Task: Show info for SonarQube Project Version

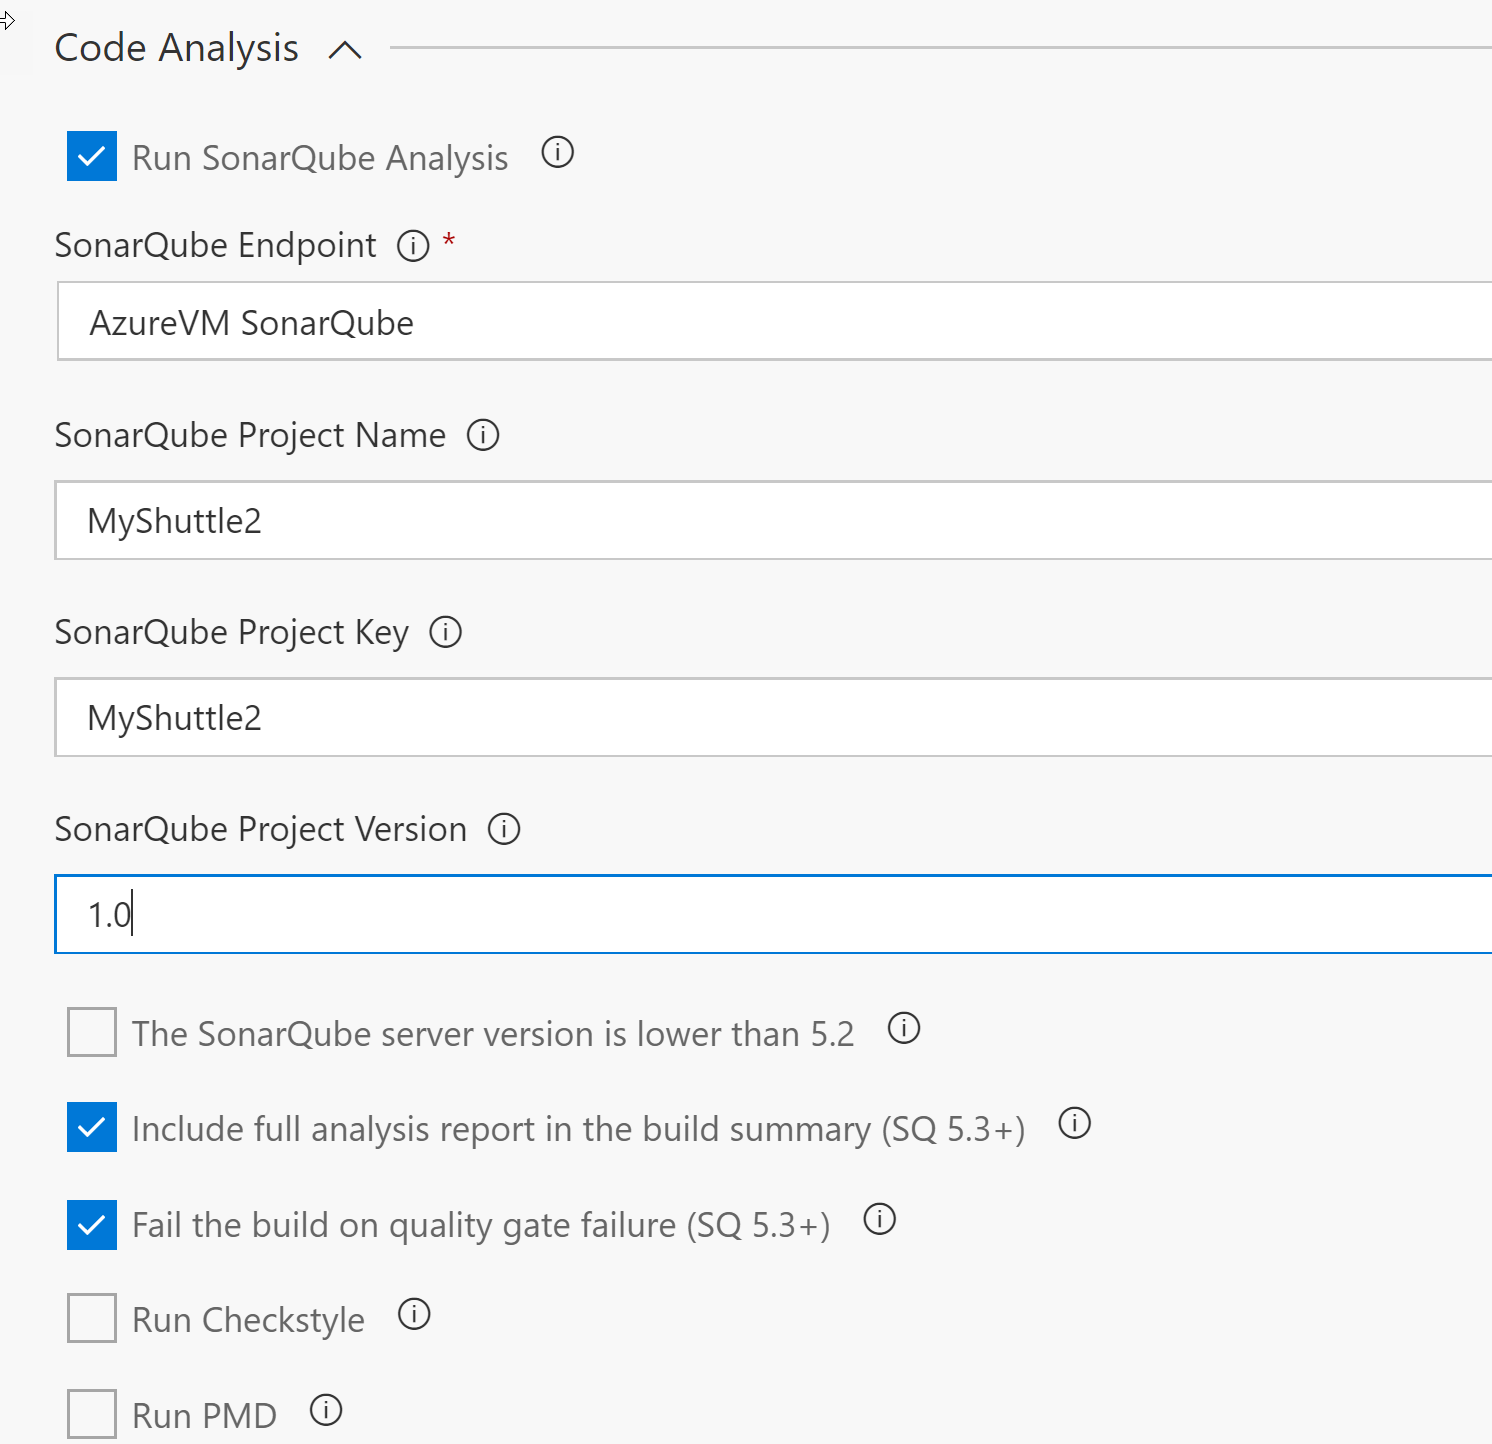Action: [504, 829]
